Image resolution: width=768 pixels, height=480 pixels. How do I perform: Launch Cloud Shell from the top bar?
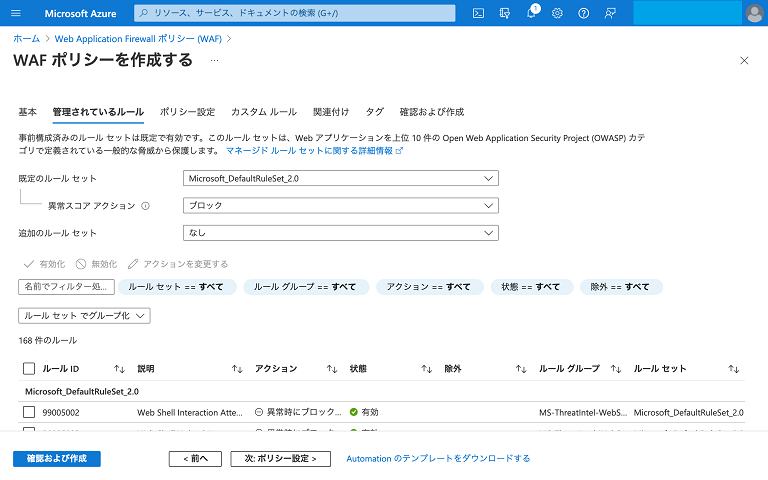tap(479, 13)
